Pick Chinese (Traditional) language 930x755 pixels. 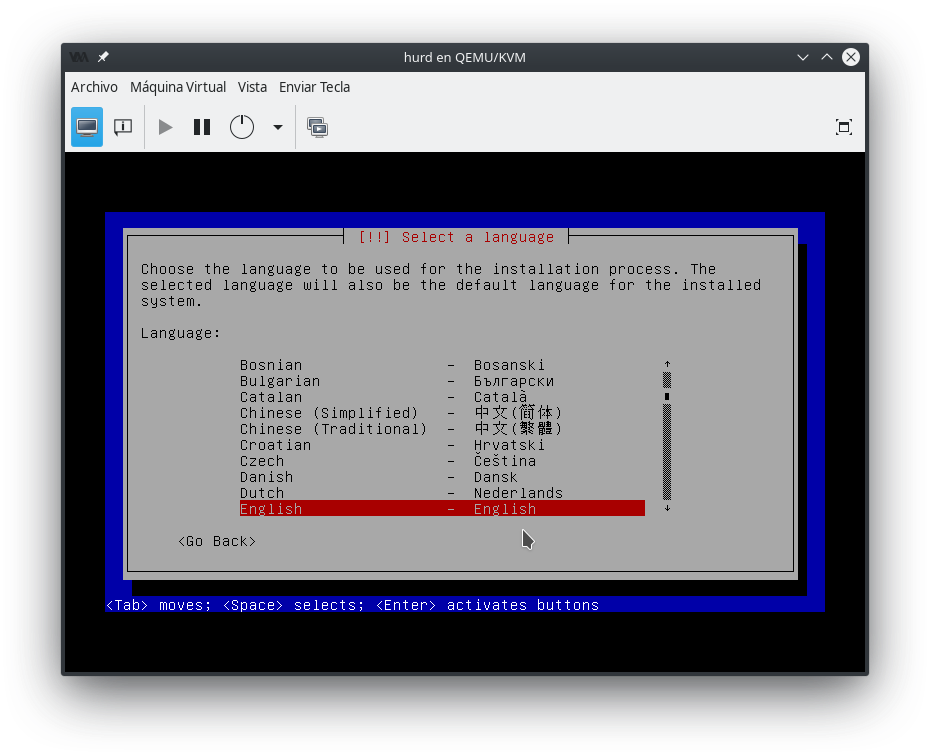coord(442,429)
